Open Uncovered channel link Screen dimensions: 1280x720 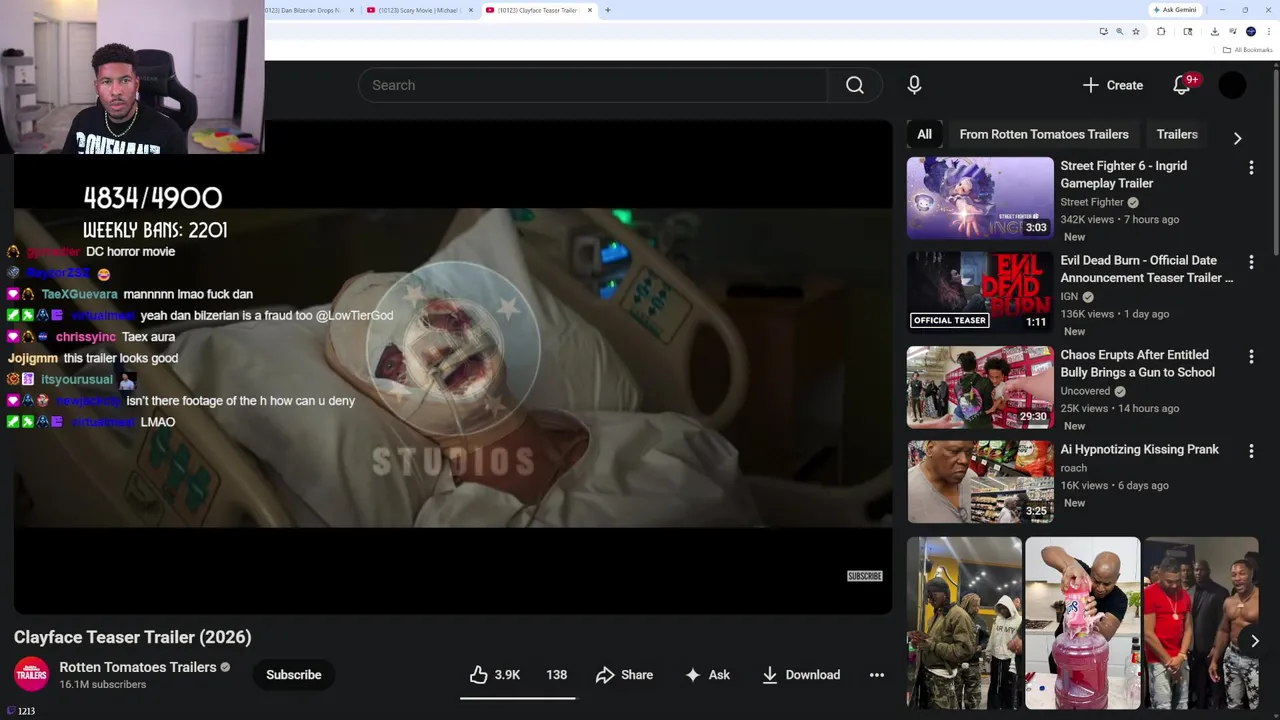point(1085,391)
